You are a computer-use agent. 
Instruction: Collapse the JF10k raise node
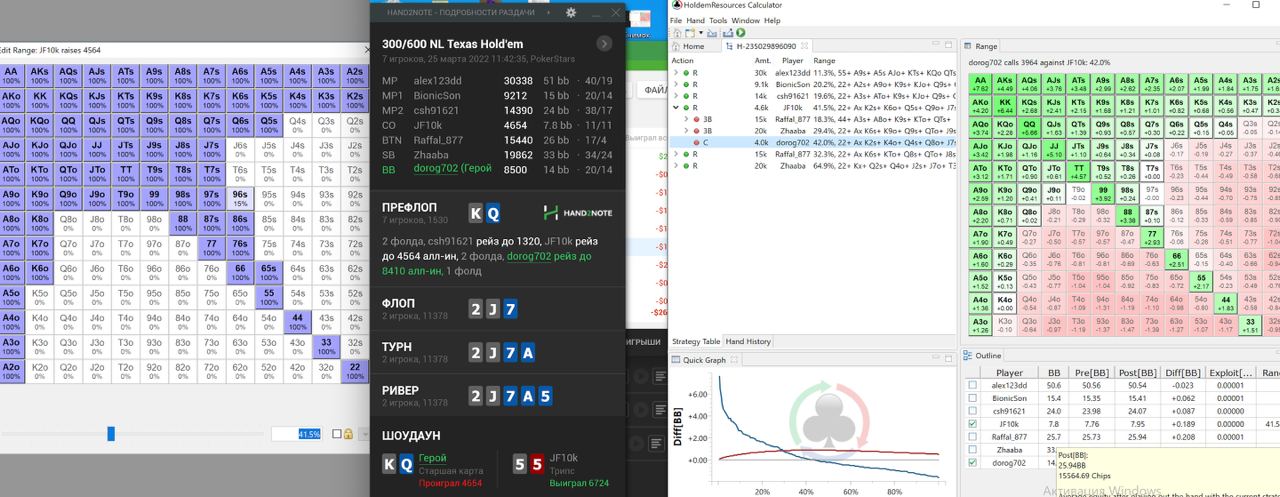[x=676, y=107]
